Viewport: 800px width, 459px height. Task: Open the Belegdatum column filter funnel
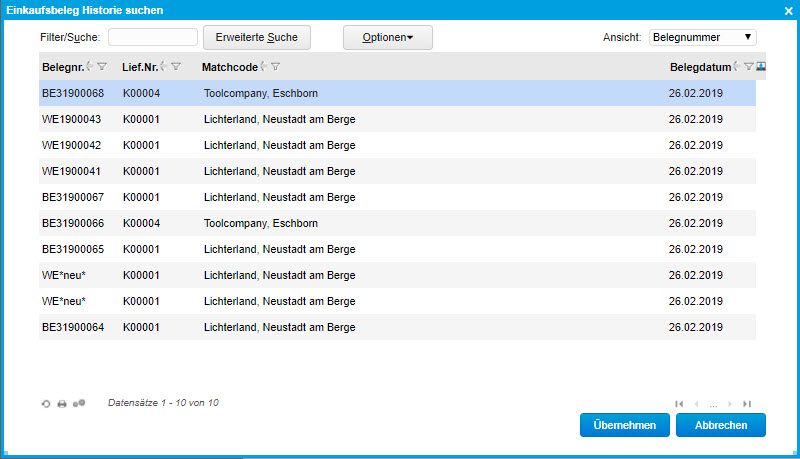(x=748, y=67)
